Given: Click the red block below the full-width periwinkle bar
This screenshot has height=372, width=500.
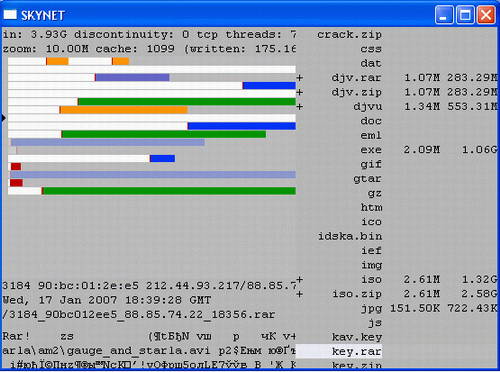Looking at the screenshot, I should pos(16,183).
